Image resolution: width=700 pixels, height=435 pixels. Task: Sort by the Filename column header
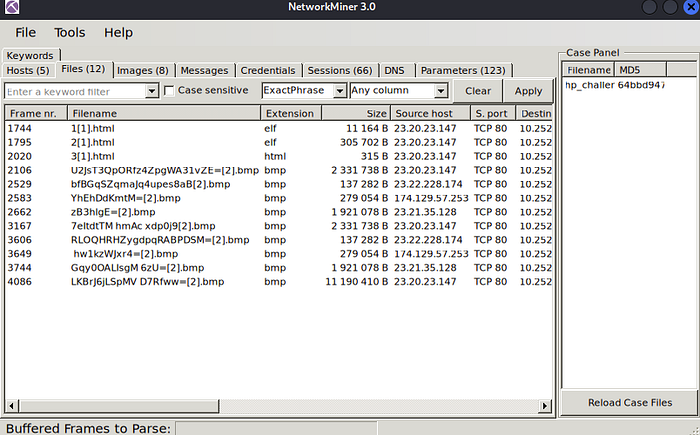click(164, 113)
